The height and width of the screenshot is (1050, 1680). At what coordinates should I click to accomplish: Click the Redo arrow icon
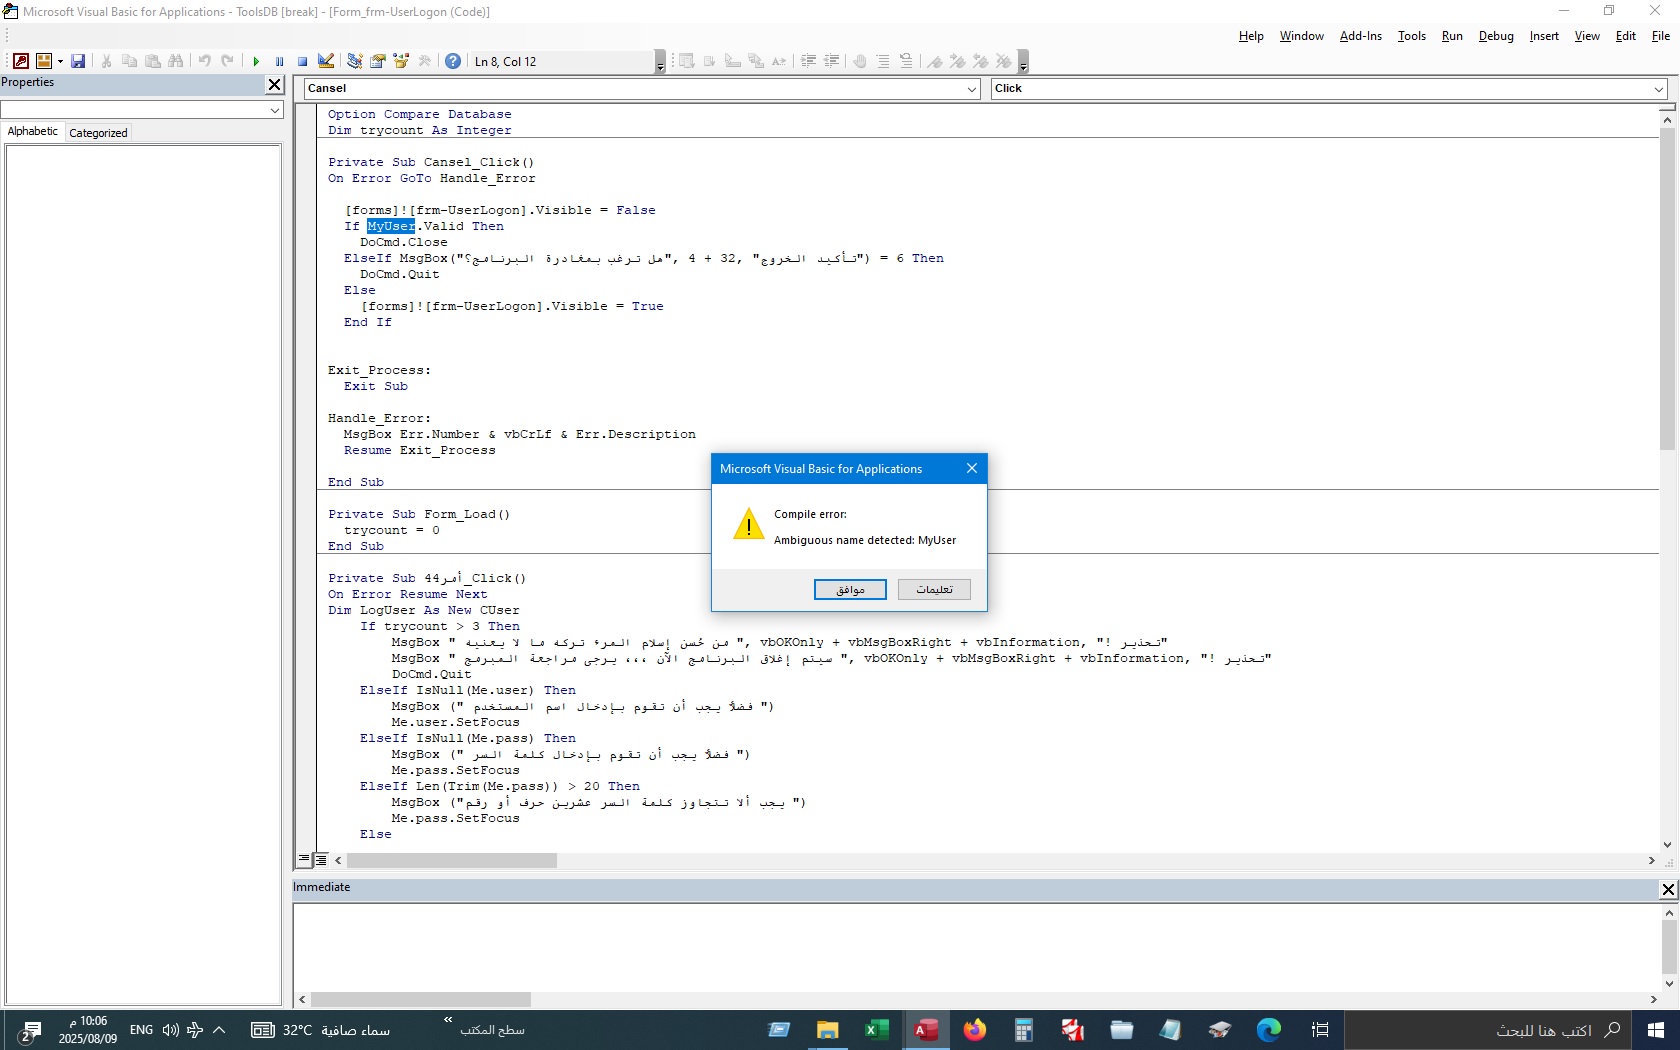227,61
